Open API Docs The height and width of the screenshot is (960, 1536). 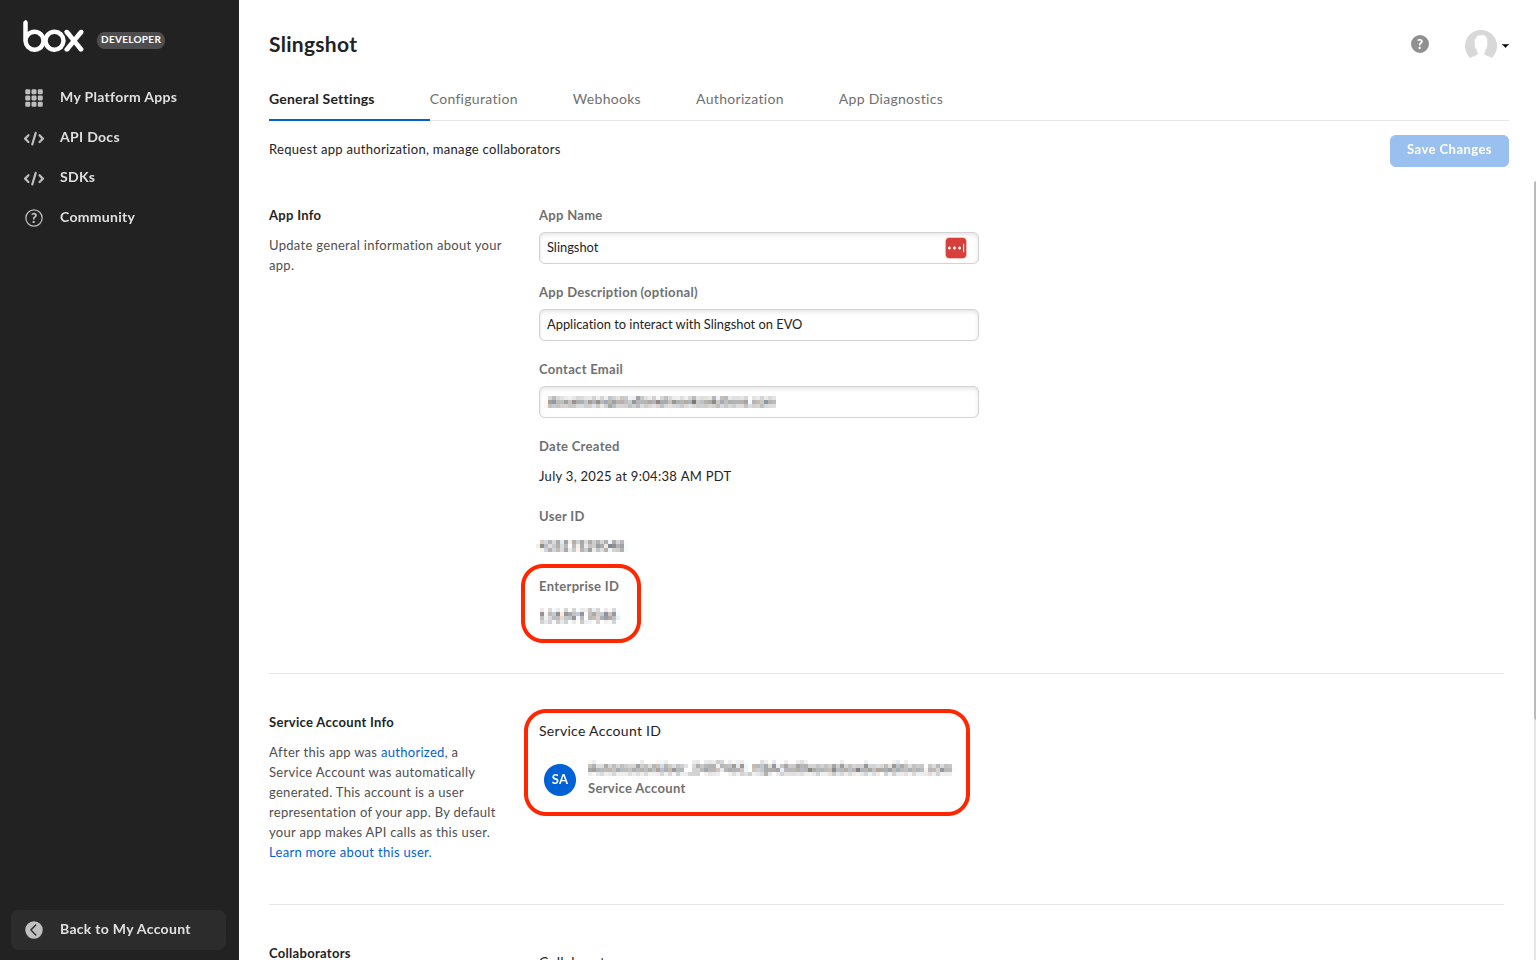(x=90, y=137)
